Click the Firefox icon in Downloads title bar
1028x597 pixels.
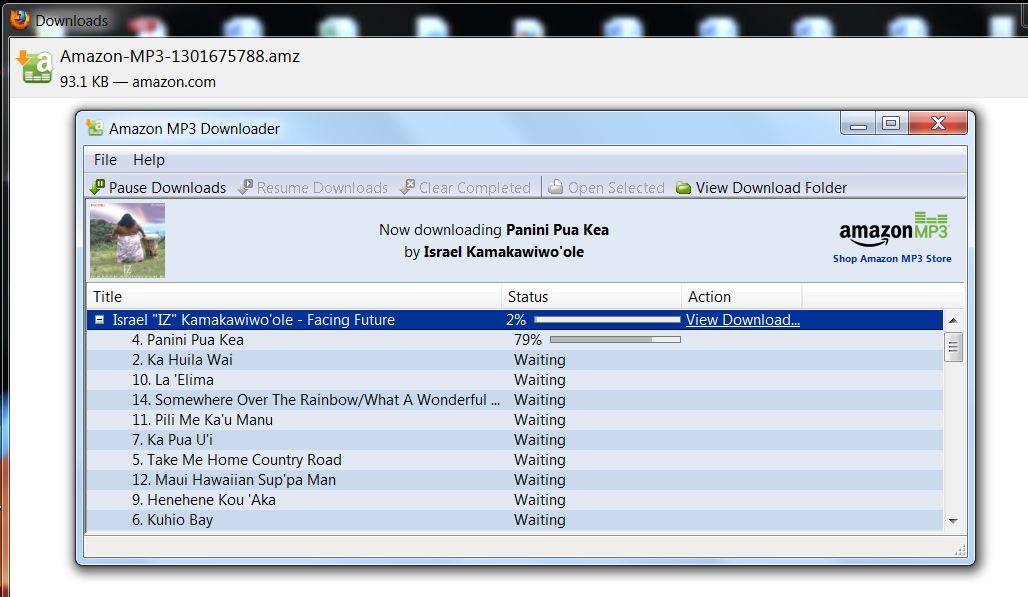pyautogui.click(x=20, y=19)
